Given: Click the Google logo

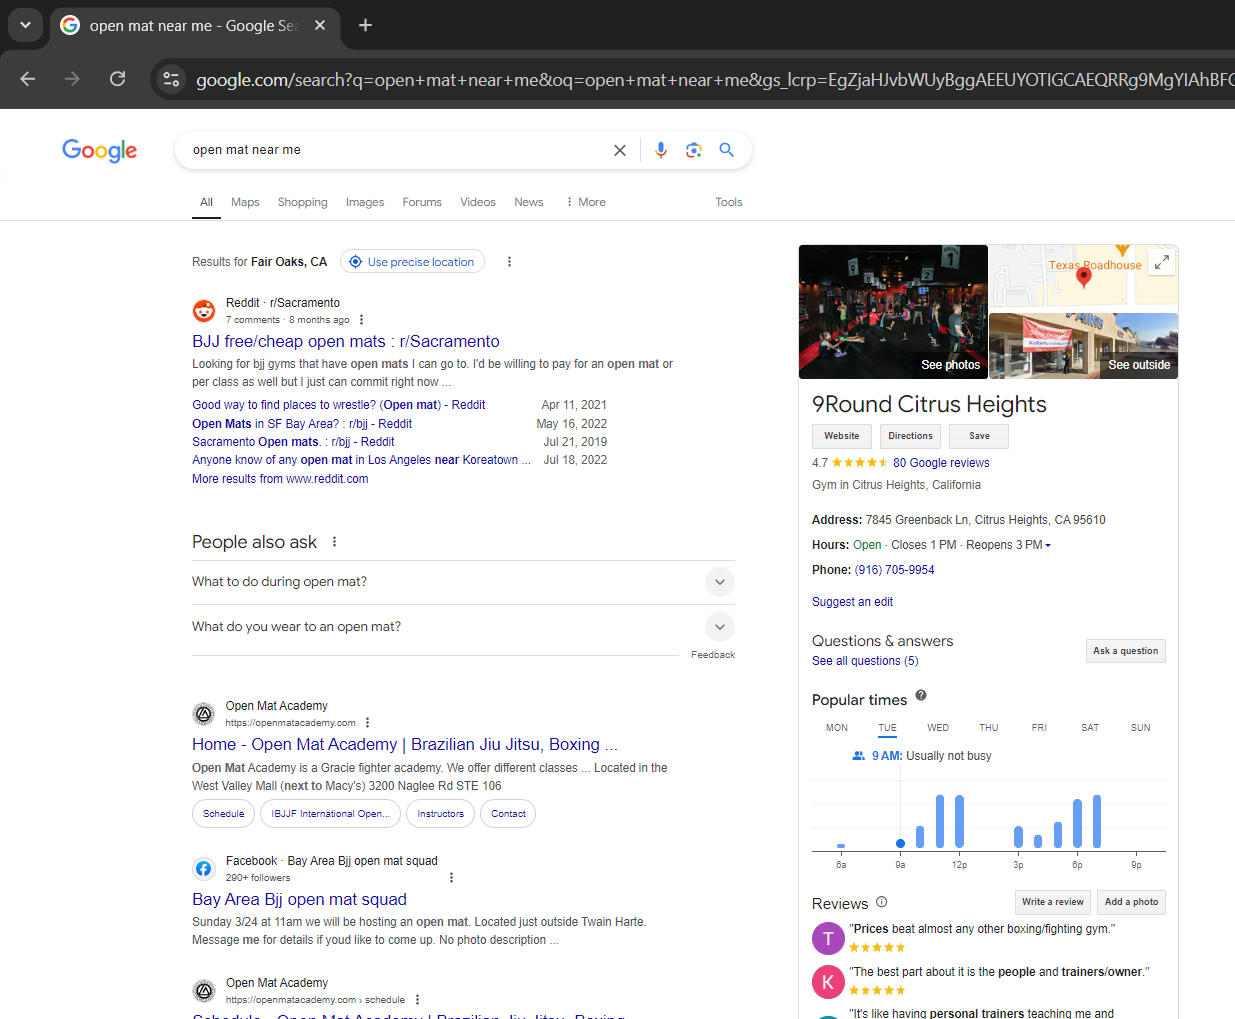Looking at the screenshot, I should (100, 150).
